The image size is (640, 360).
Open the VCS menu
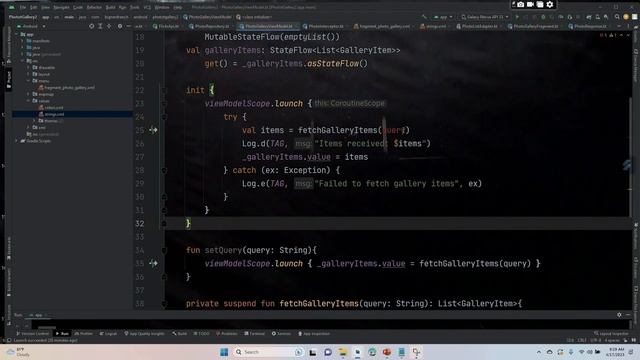click(x=147, y=7)
